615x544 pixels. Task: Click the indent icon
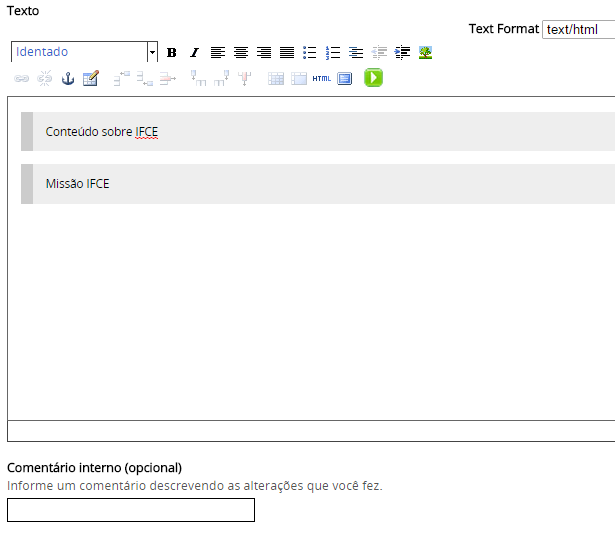click(x=402, y=52)
